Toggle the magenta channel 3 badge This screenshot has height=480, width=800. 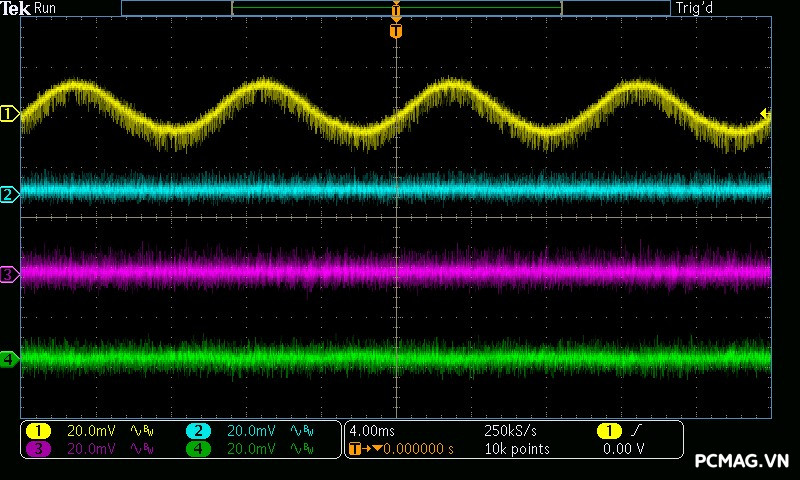pos(38,449)
